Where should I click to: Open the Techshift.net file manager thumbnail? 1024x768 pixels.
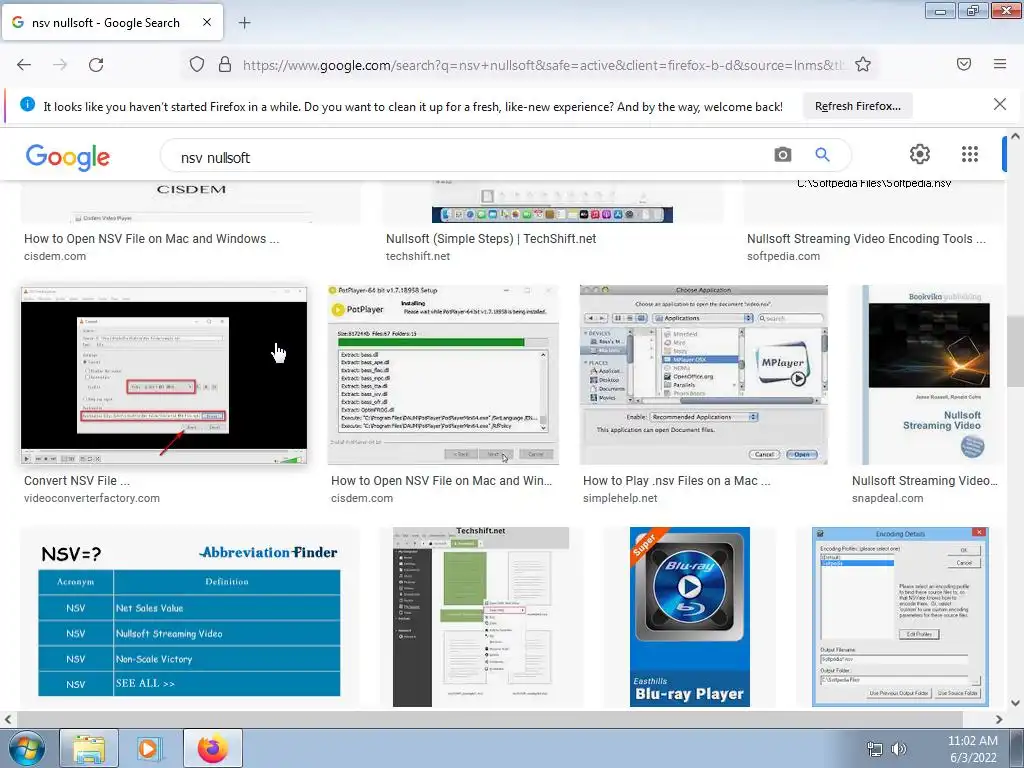(x=481, y=617)
